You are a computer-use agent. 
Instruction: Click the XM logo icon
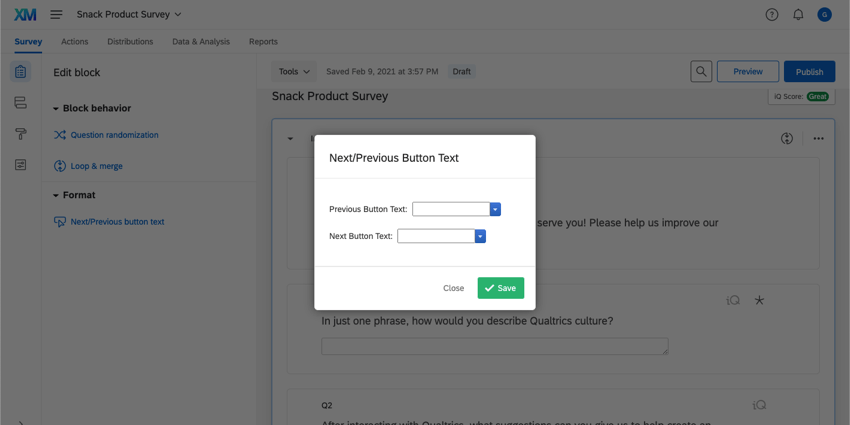point(25,14)
